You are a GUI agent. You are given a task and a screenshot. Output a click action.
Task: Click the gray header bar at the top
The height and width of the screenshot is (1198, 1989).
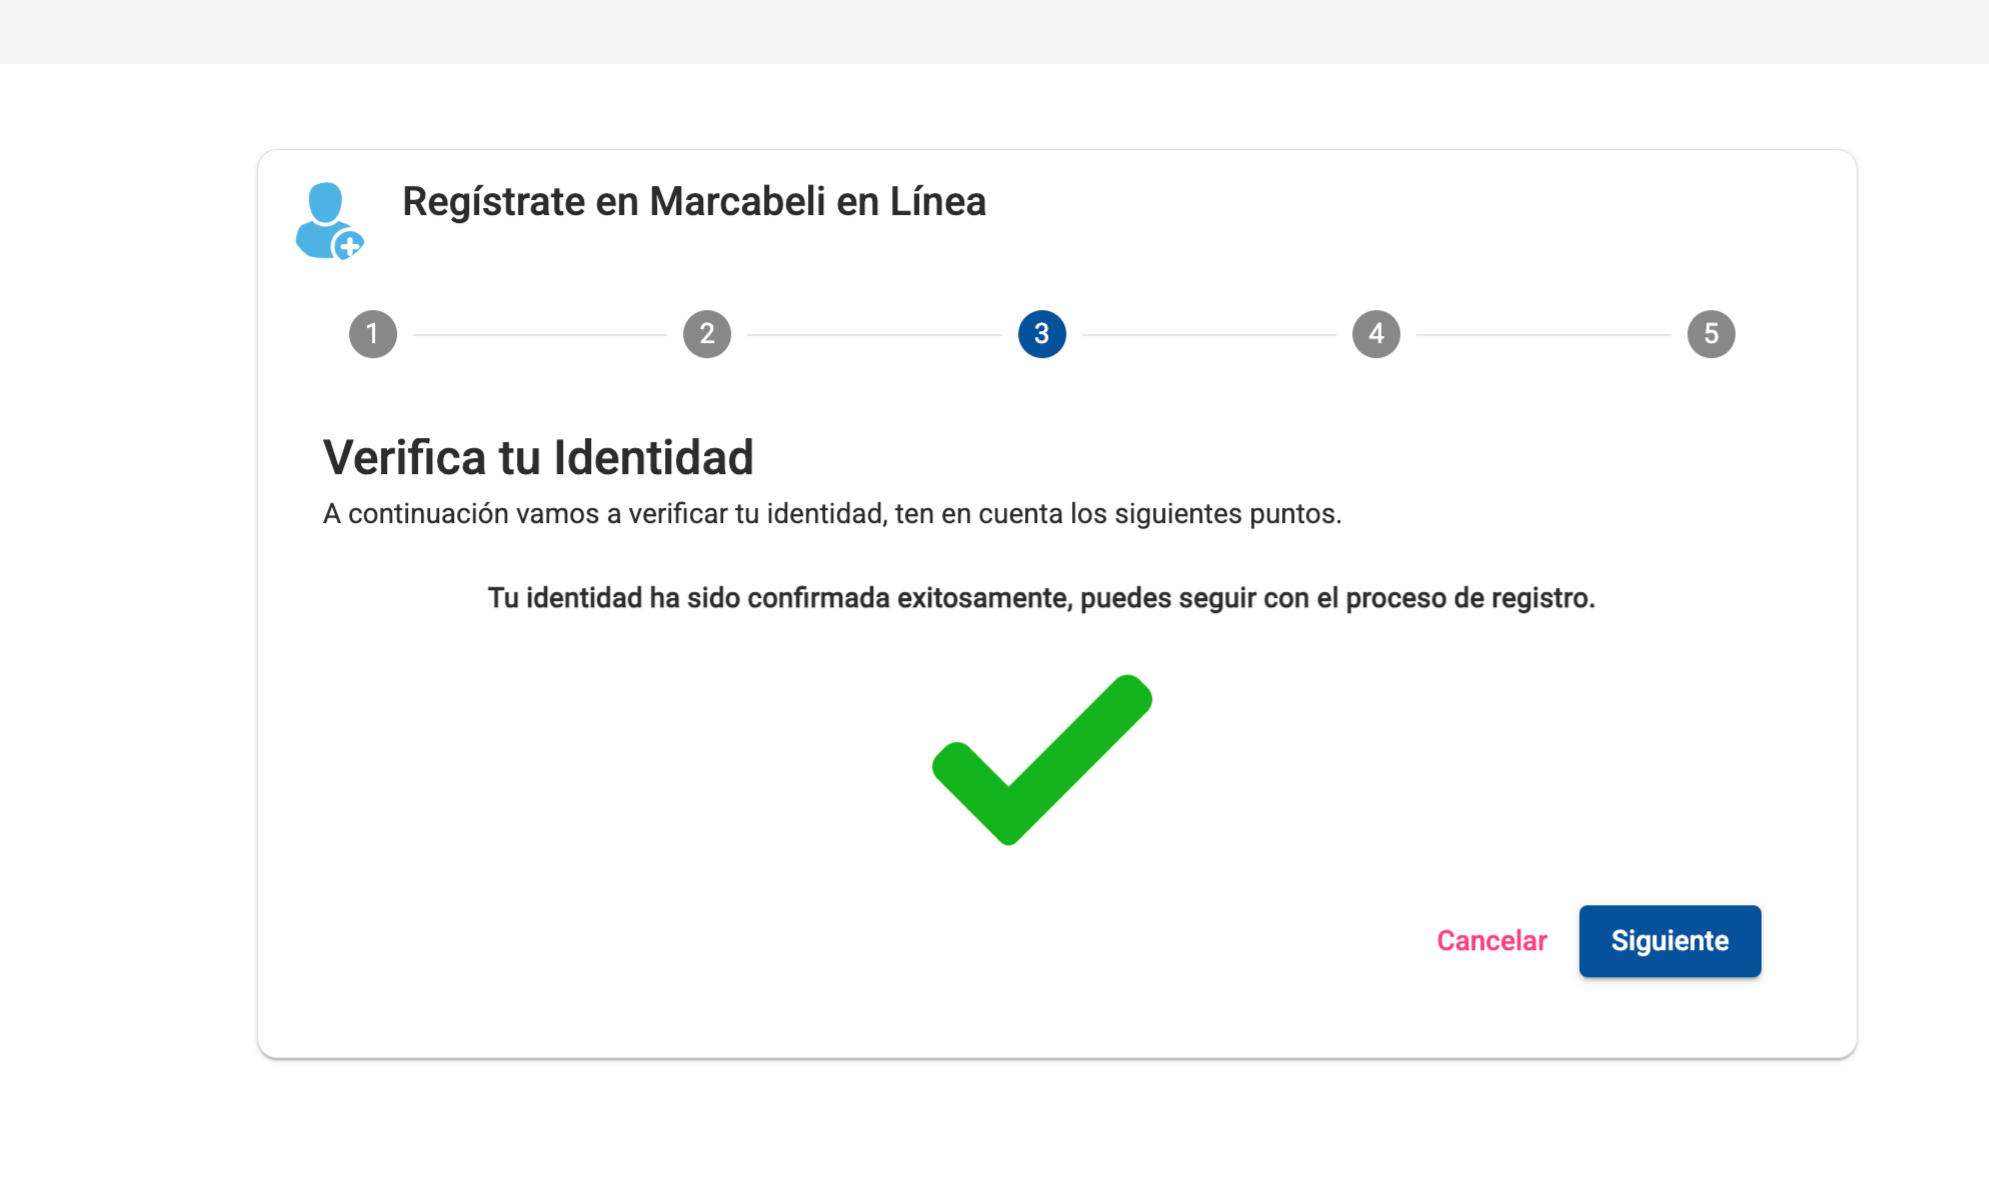pos(994,31)
